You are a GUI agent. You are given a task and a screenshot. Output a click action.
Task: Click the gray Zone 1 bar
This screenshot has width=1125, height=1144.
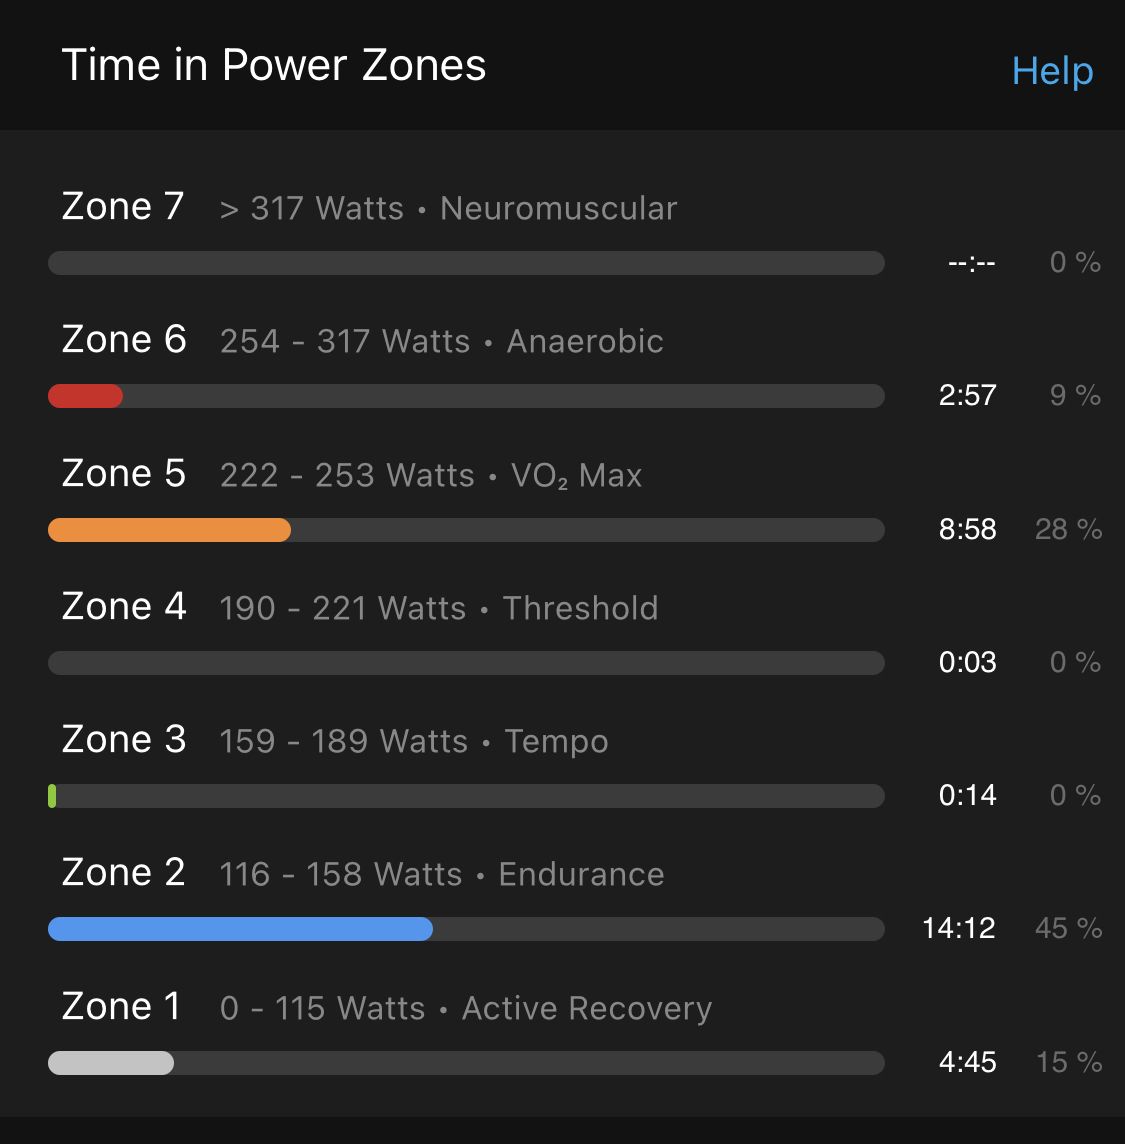click(x=111, y=1063)
